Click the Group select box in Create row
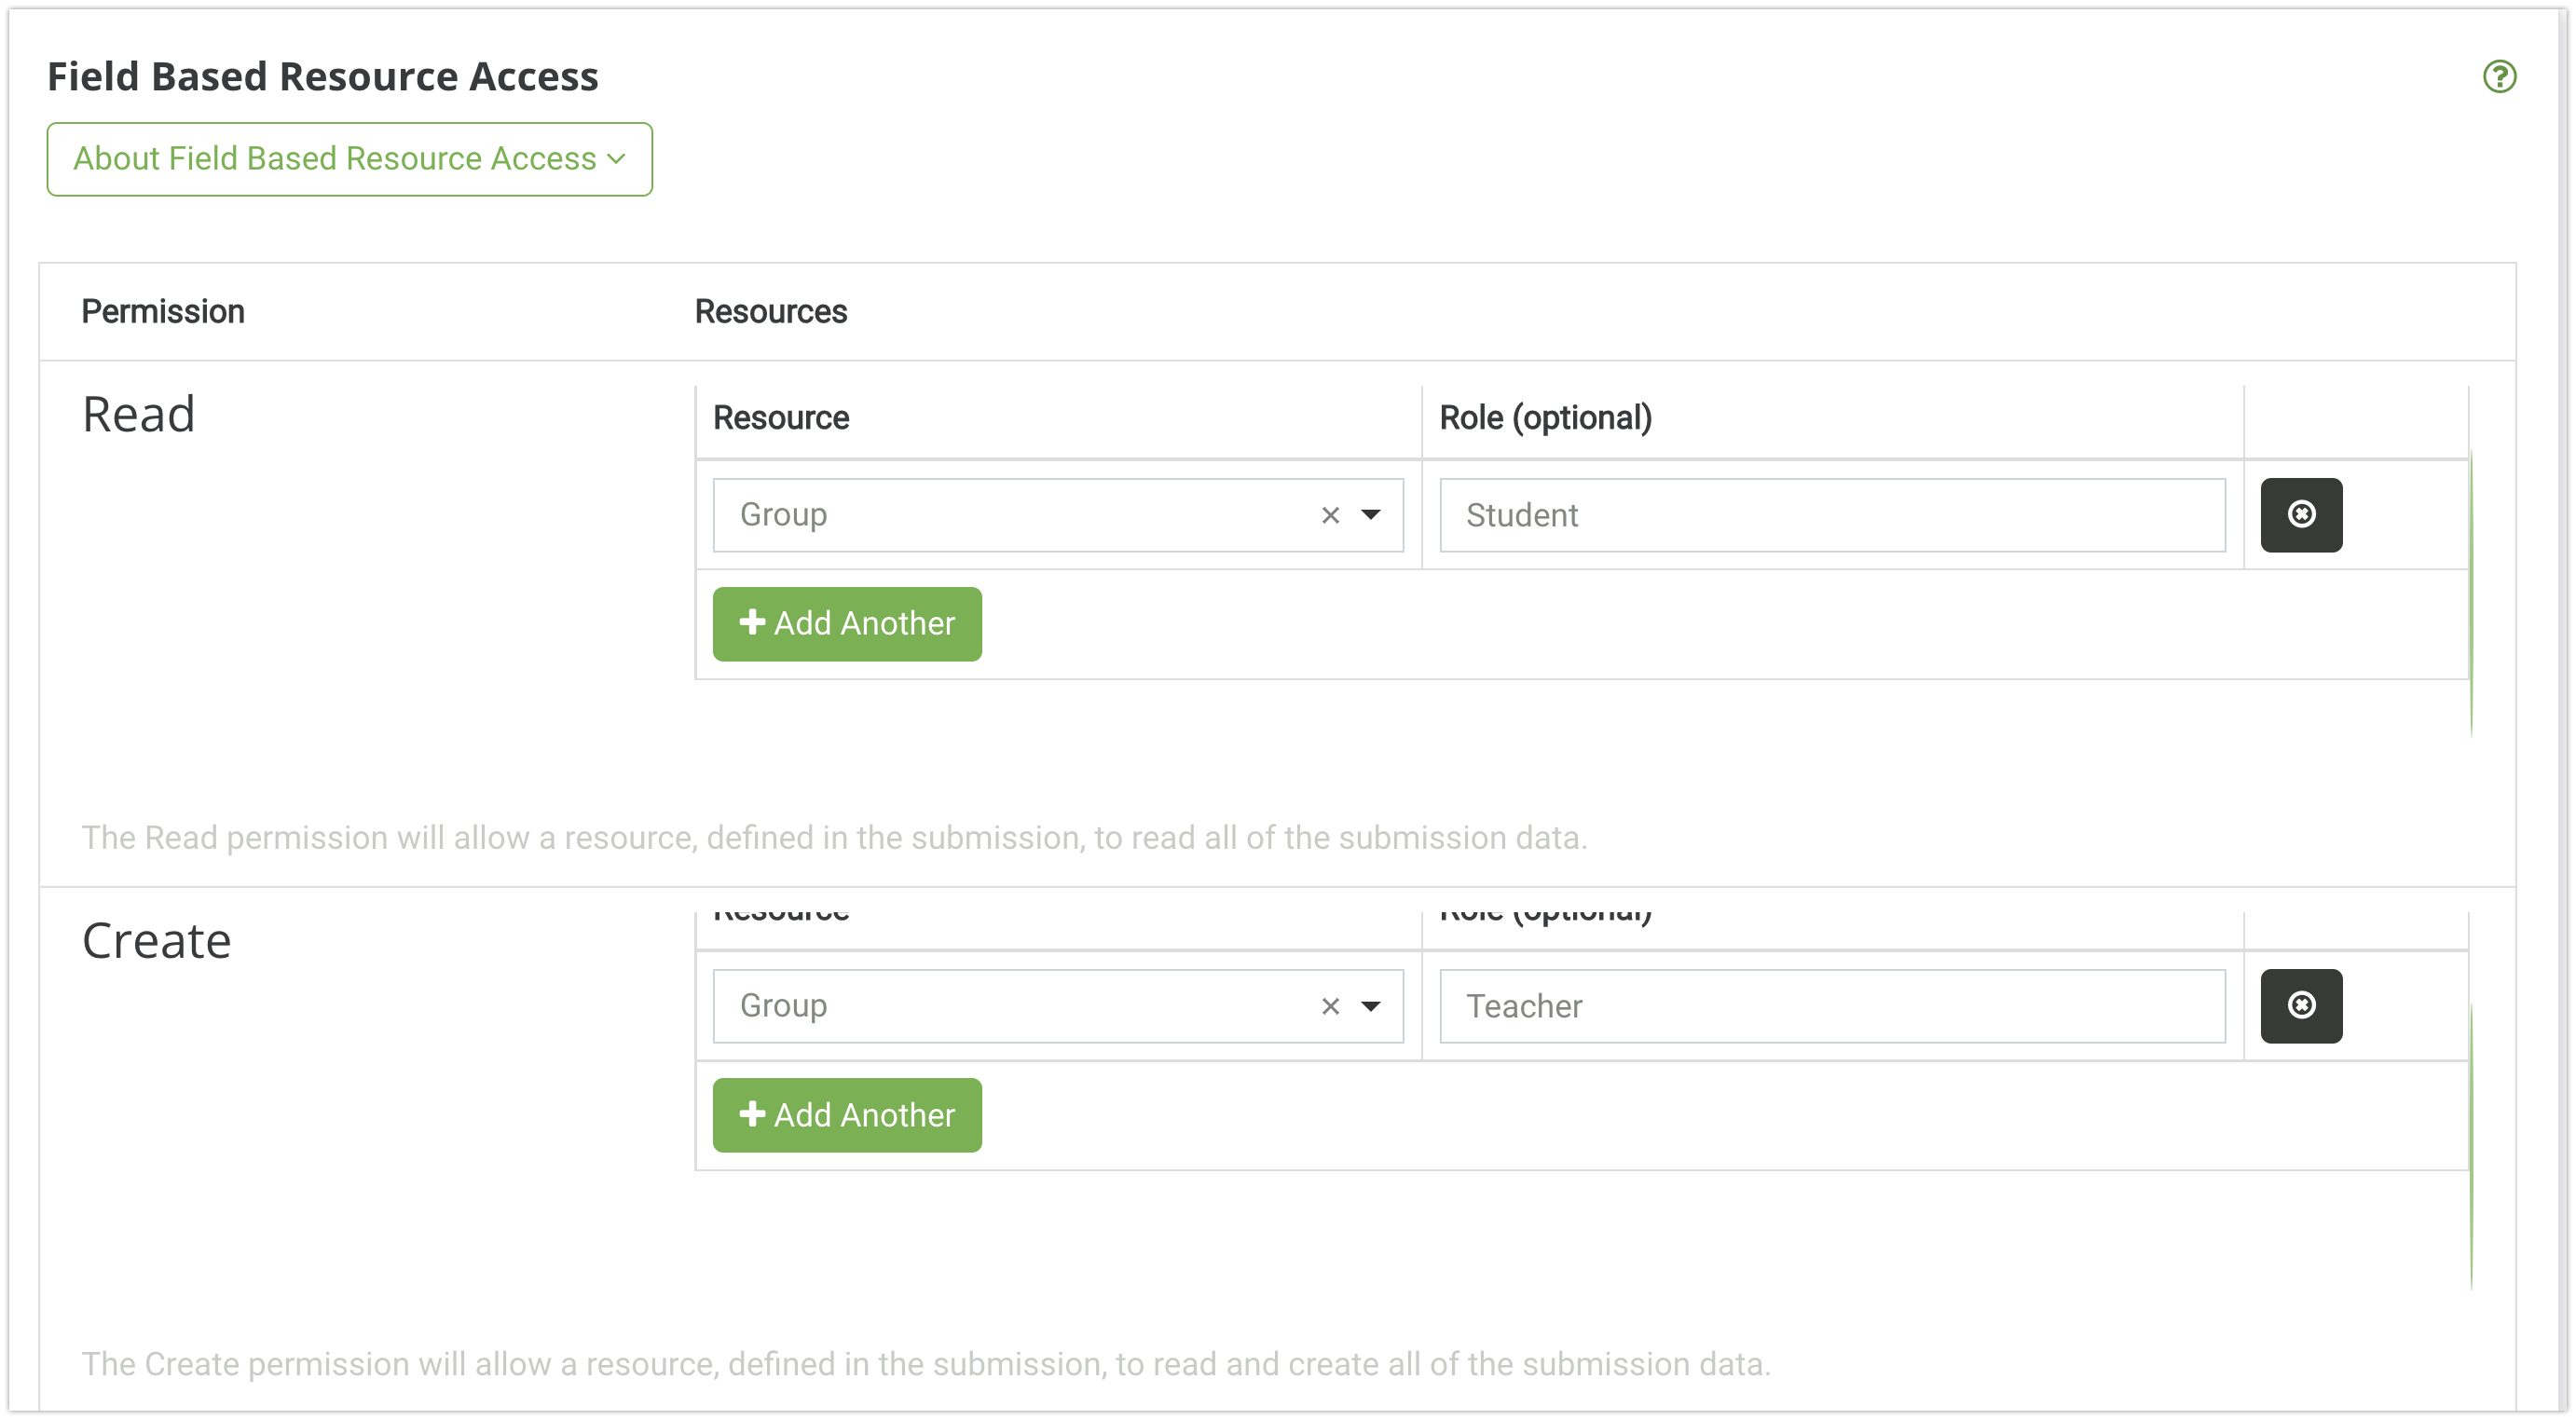This screenshot has height=1420, width=2576. click(1010, 1006)
